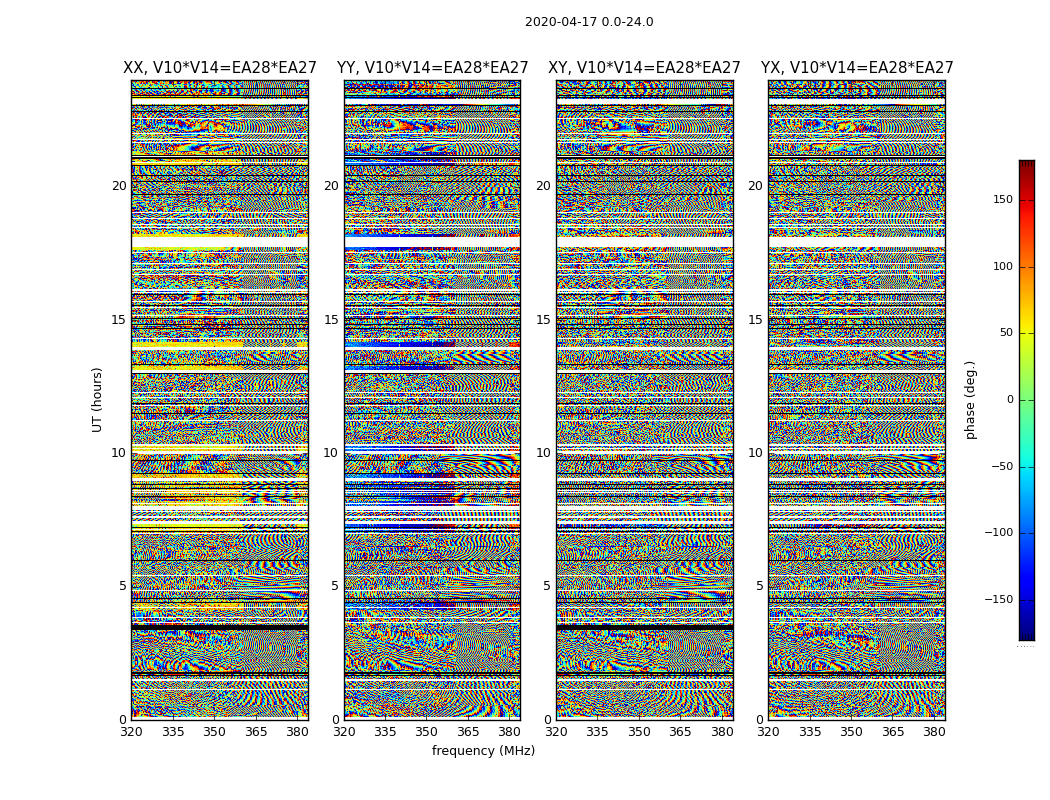Click inside the XY phase waterfall plot
This screenshot has height=800, width=1050.
click(x=644, y=400)
